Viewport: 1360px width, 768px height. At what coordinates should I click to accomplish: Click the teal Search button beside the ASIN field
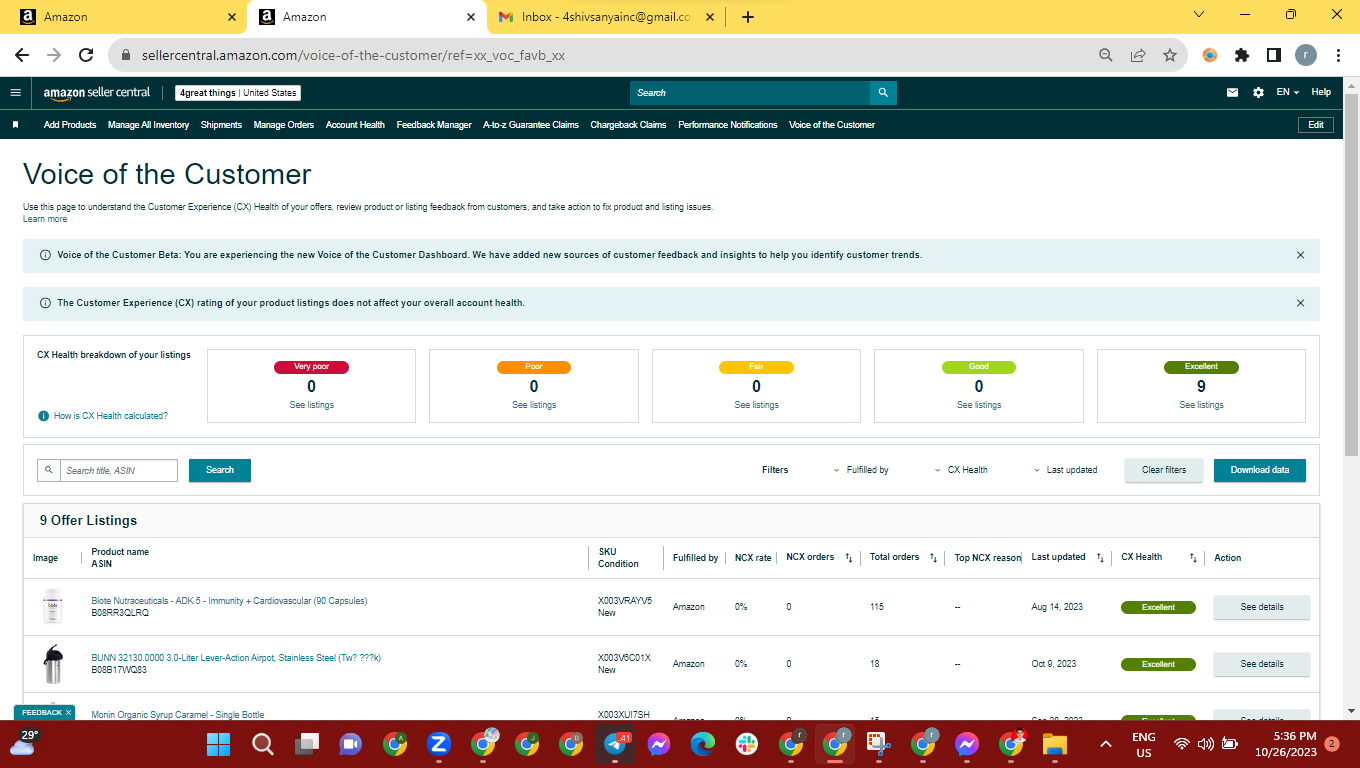(220, 470)
